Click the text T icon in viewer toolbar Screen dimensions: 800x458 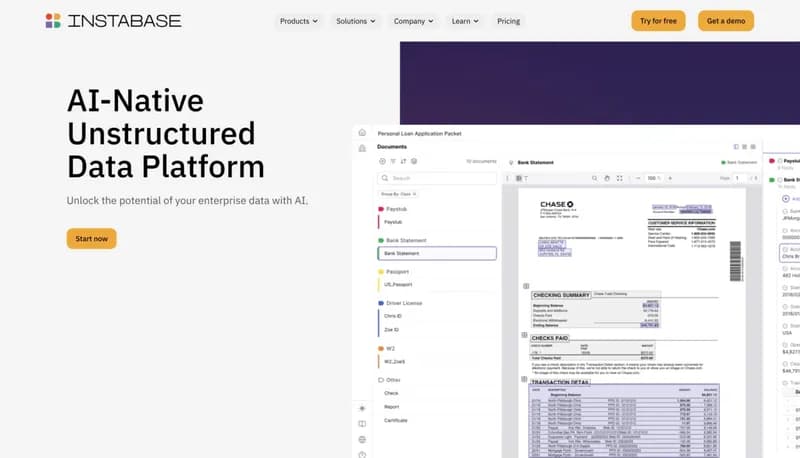[x=526, y=179]
